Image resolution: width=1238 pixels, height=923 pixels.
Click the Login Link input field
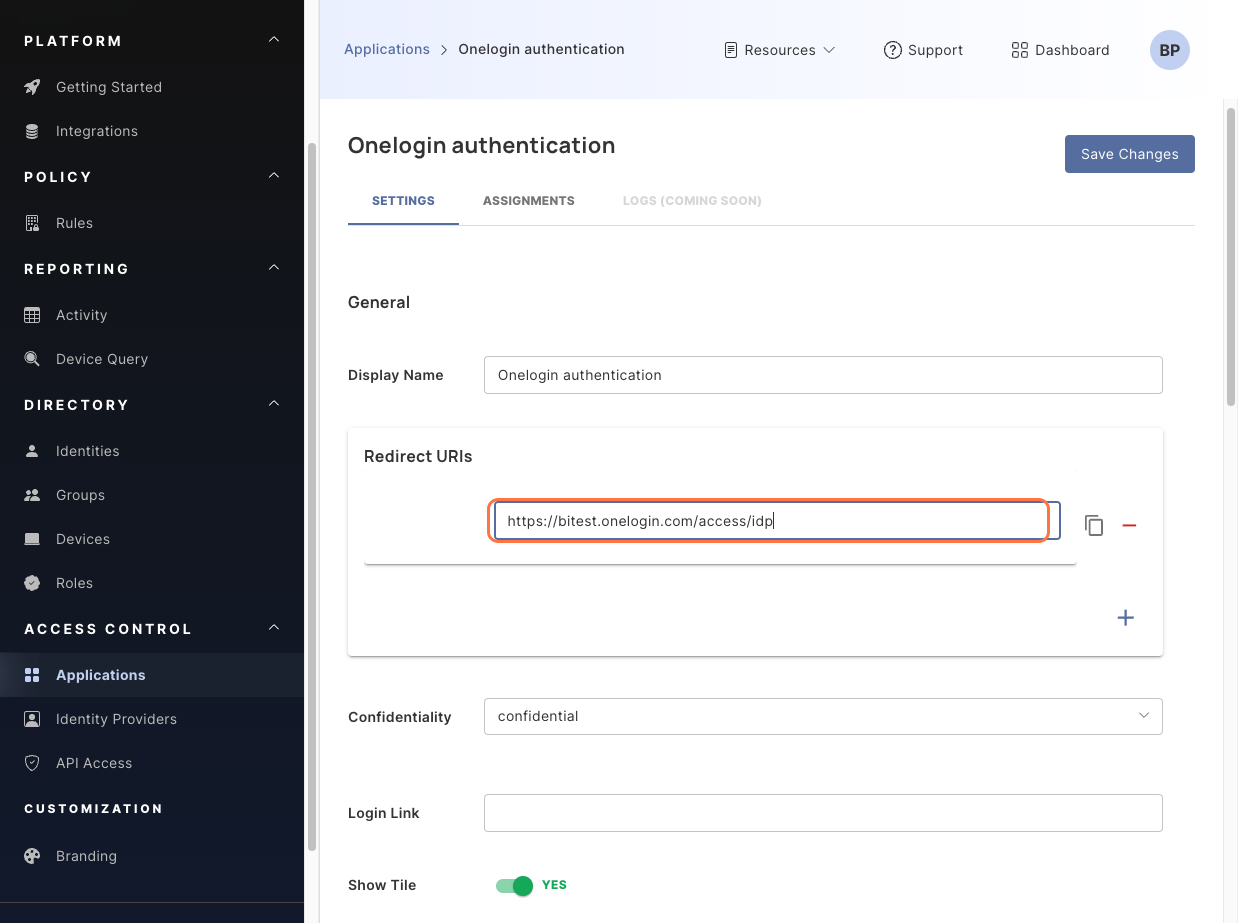coord(823,813)
